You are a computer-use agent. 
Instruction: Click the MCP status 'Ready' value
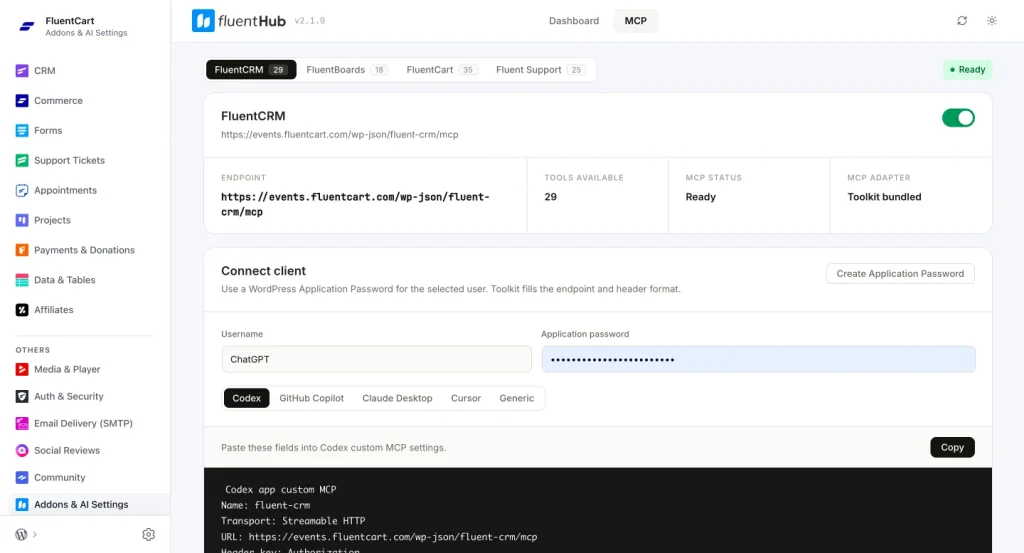point(701,197)
